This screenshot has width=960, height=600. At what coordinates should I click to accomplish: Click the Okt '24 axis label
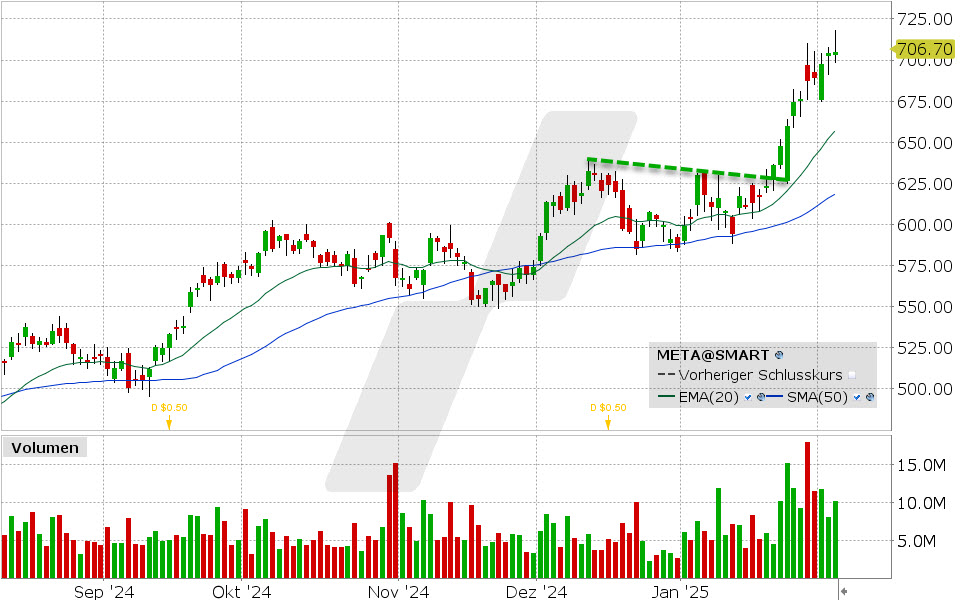pyautogui.click(x=241, y=591)
